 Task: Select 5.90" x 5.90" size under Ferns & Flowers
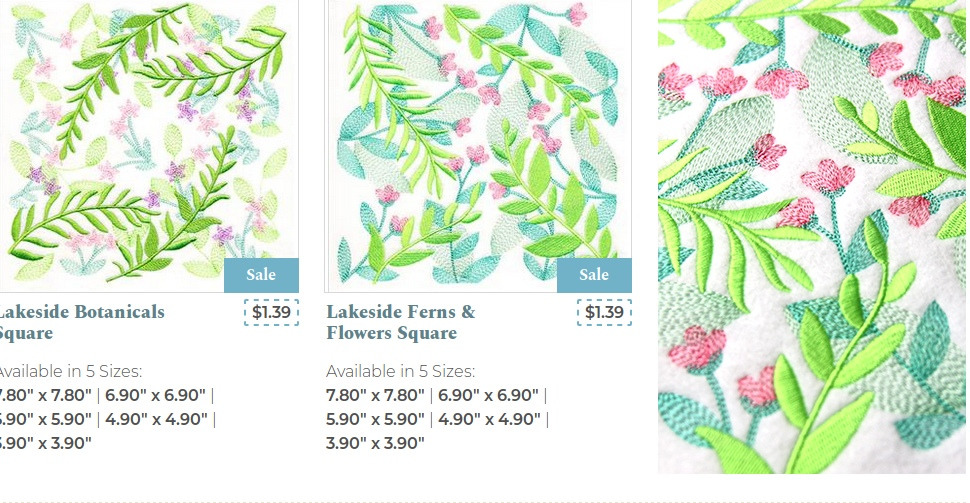click(376, 419)
